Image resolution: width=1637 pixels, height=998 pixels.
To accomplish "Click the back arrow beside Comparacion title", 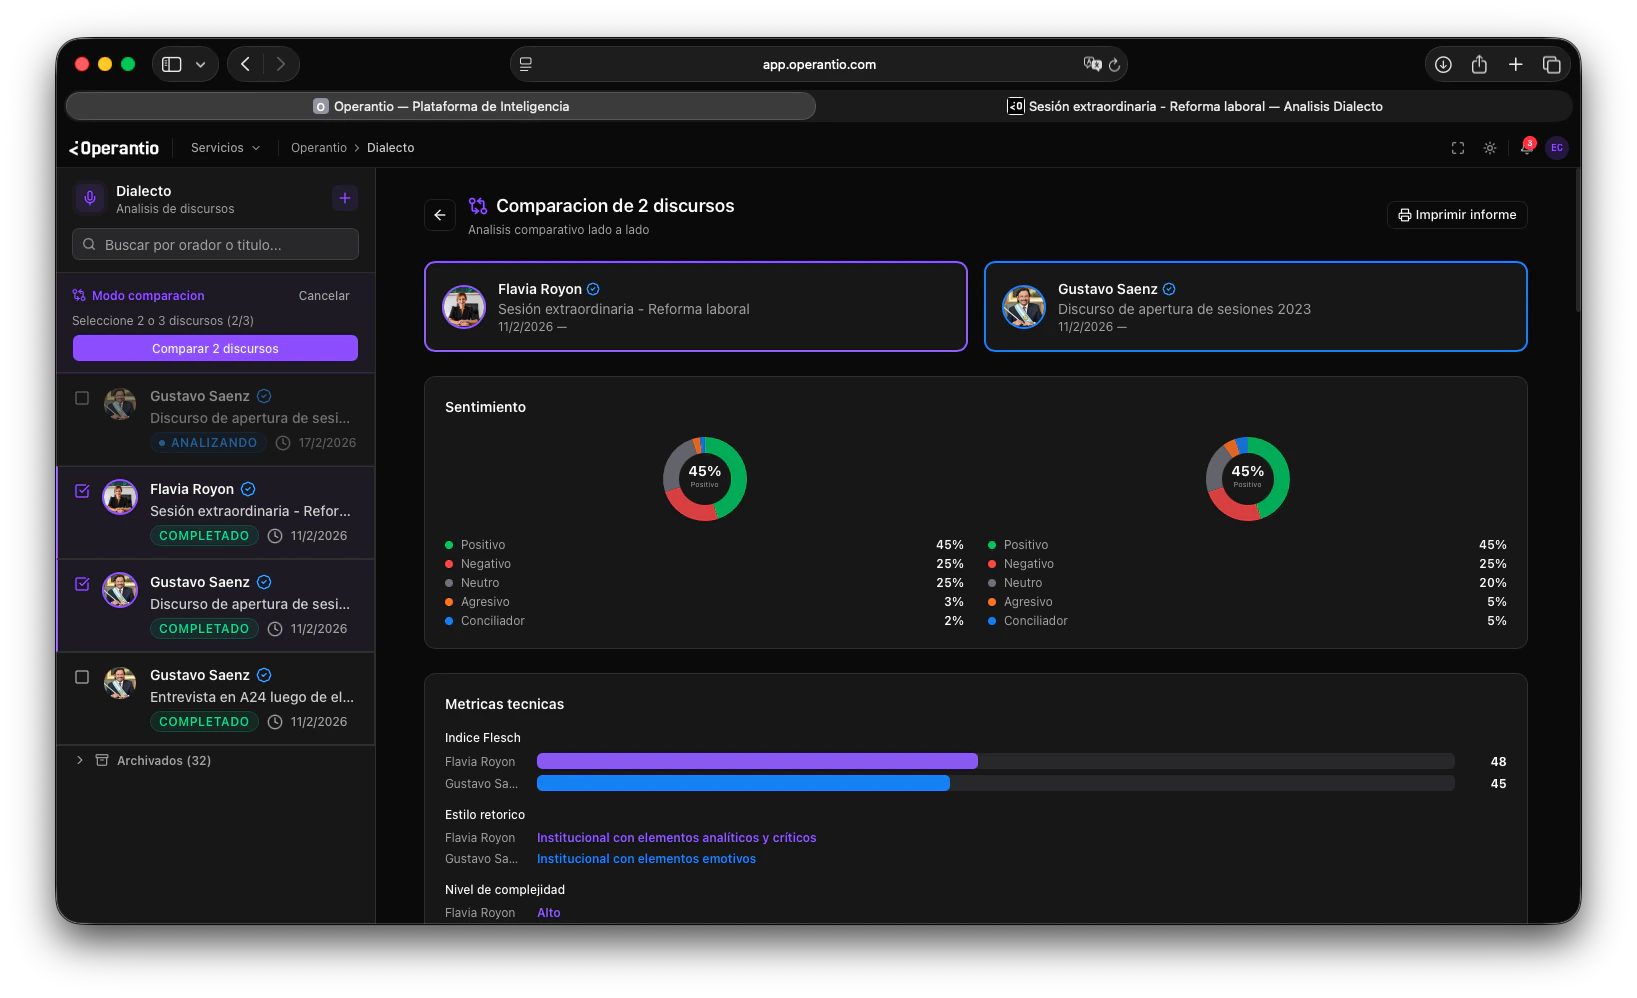I will pyautogui.click(x=440, y=215).
